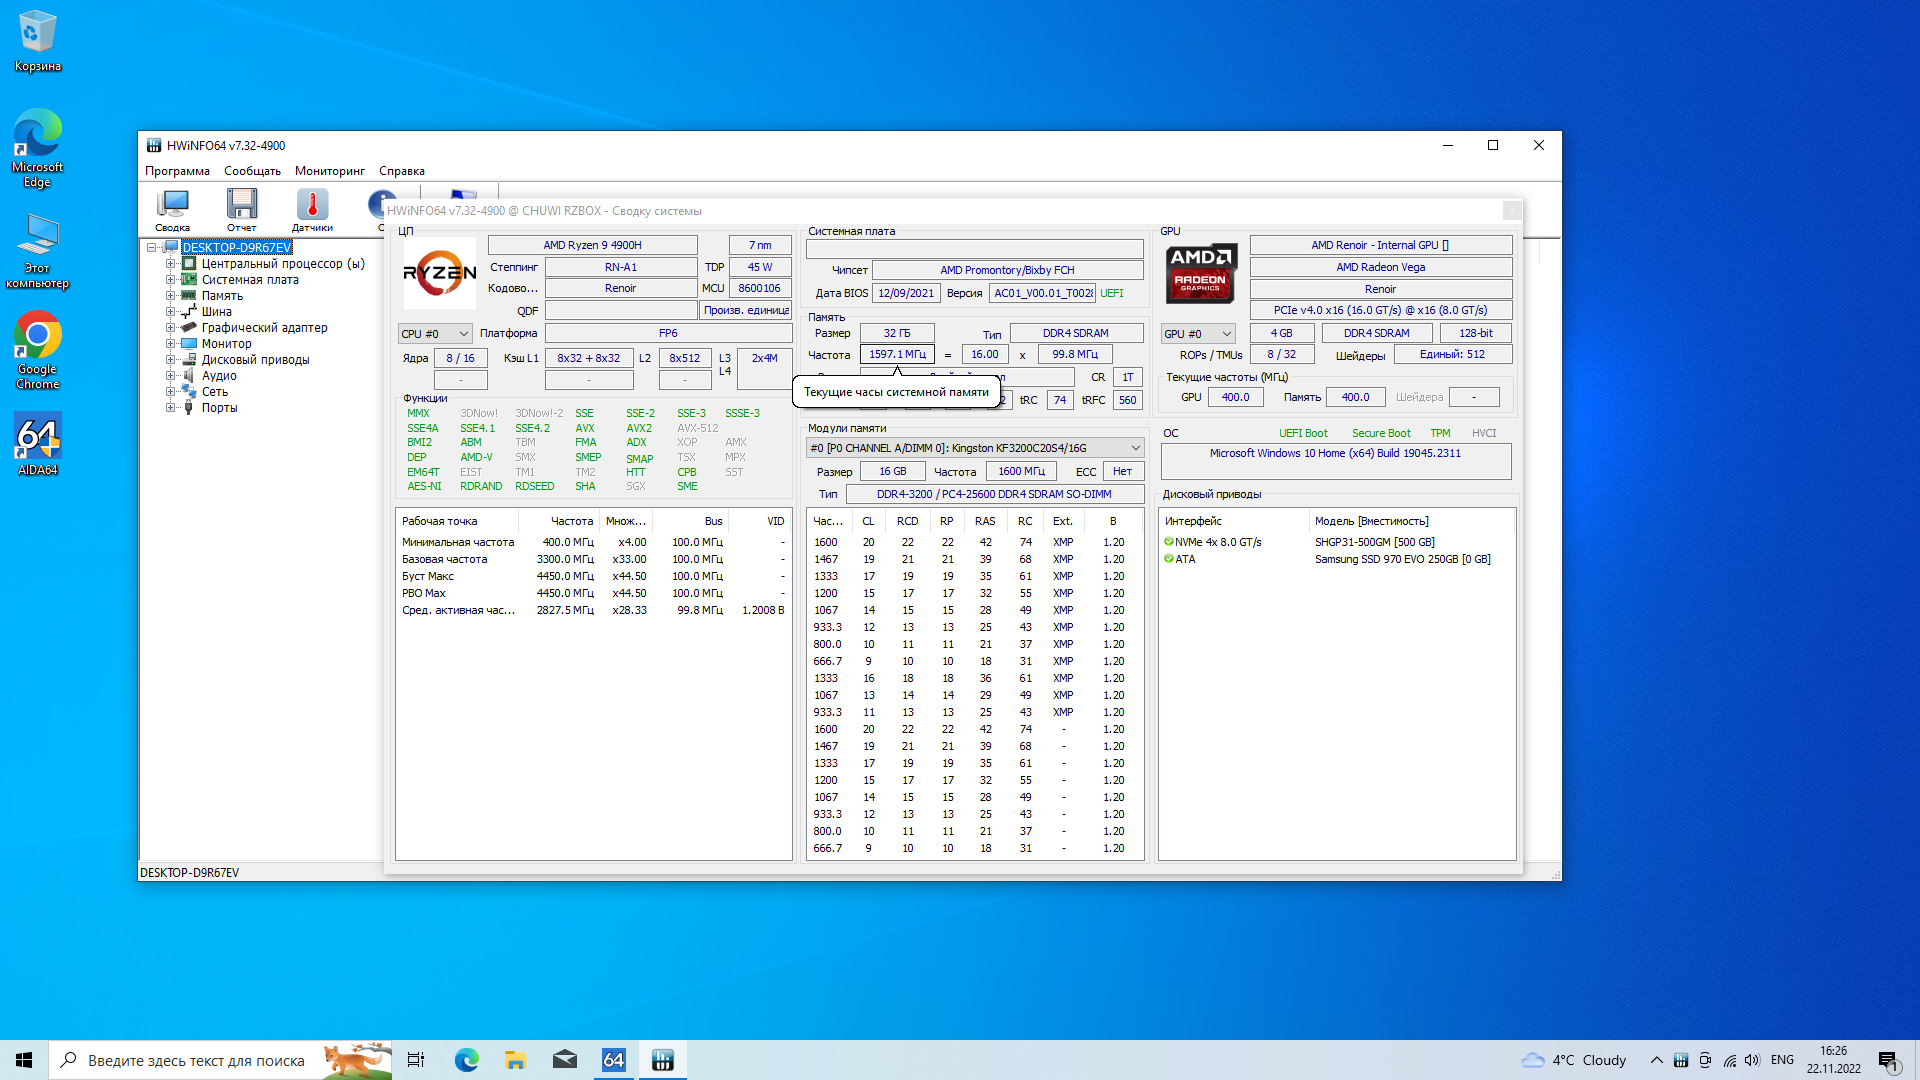Open the Мониторинг menu
The height and width of the screenshot is (1080, 1920).
329,171
